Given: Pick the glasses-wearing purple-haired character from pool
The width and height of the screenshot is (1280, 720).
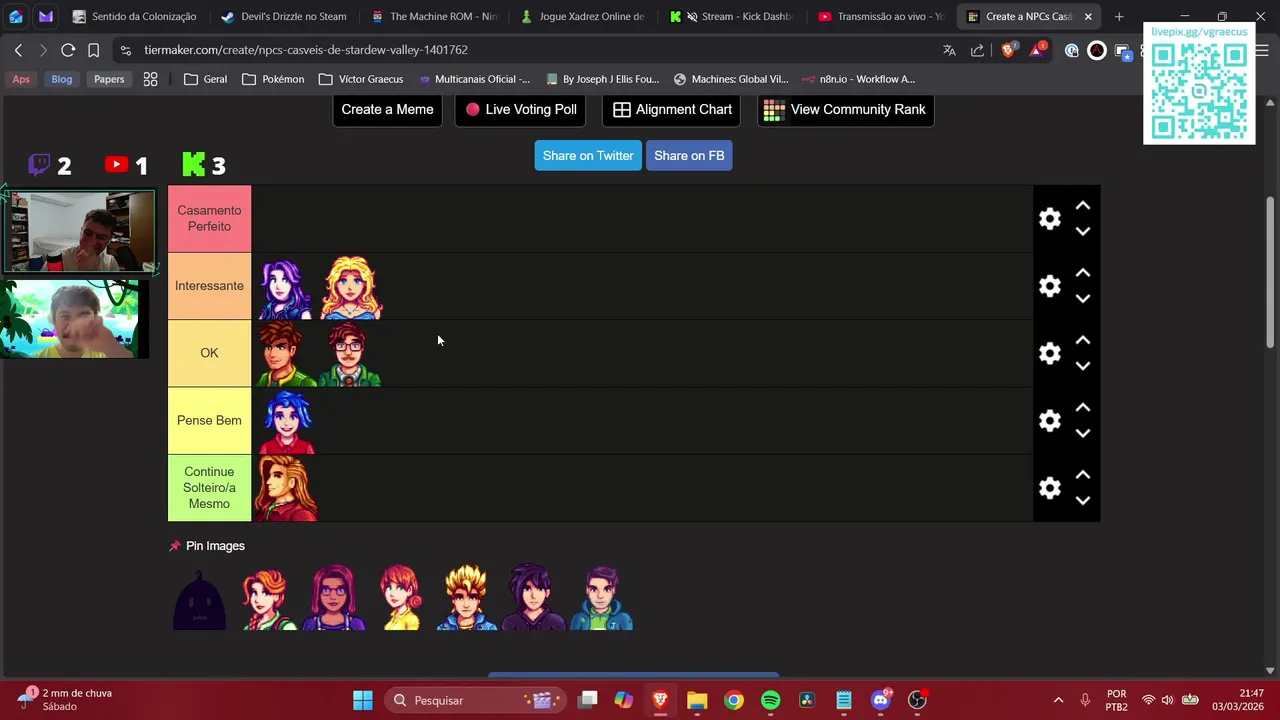Looking at the screenshot, I should click(x=334, y=599).
